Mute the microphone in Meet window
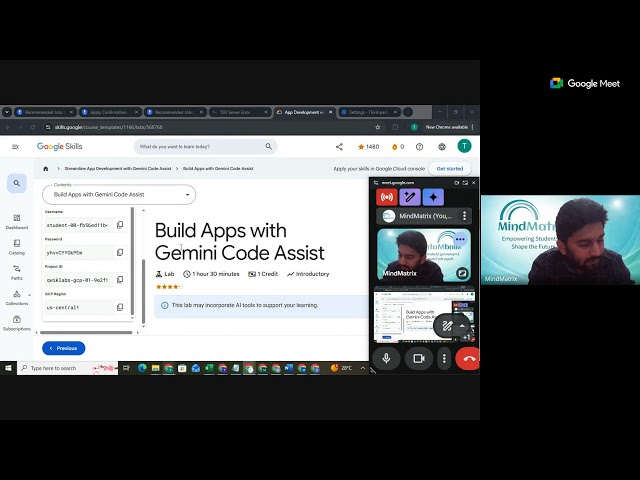Image resolution: width=640 pixels, height=480 pixels. (x=386, y=358)
